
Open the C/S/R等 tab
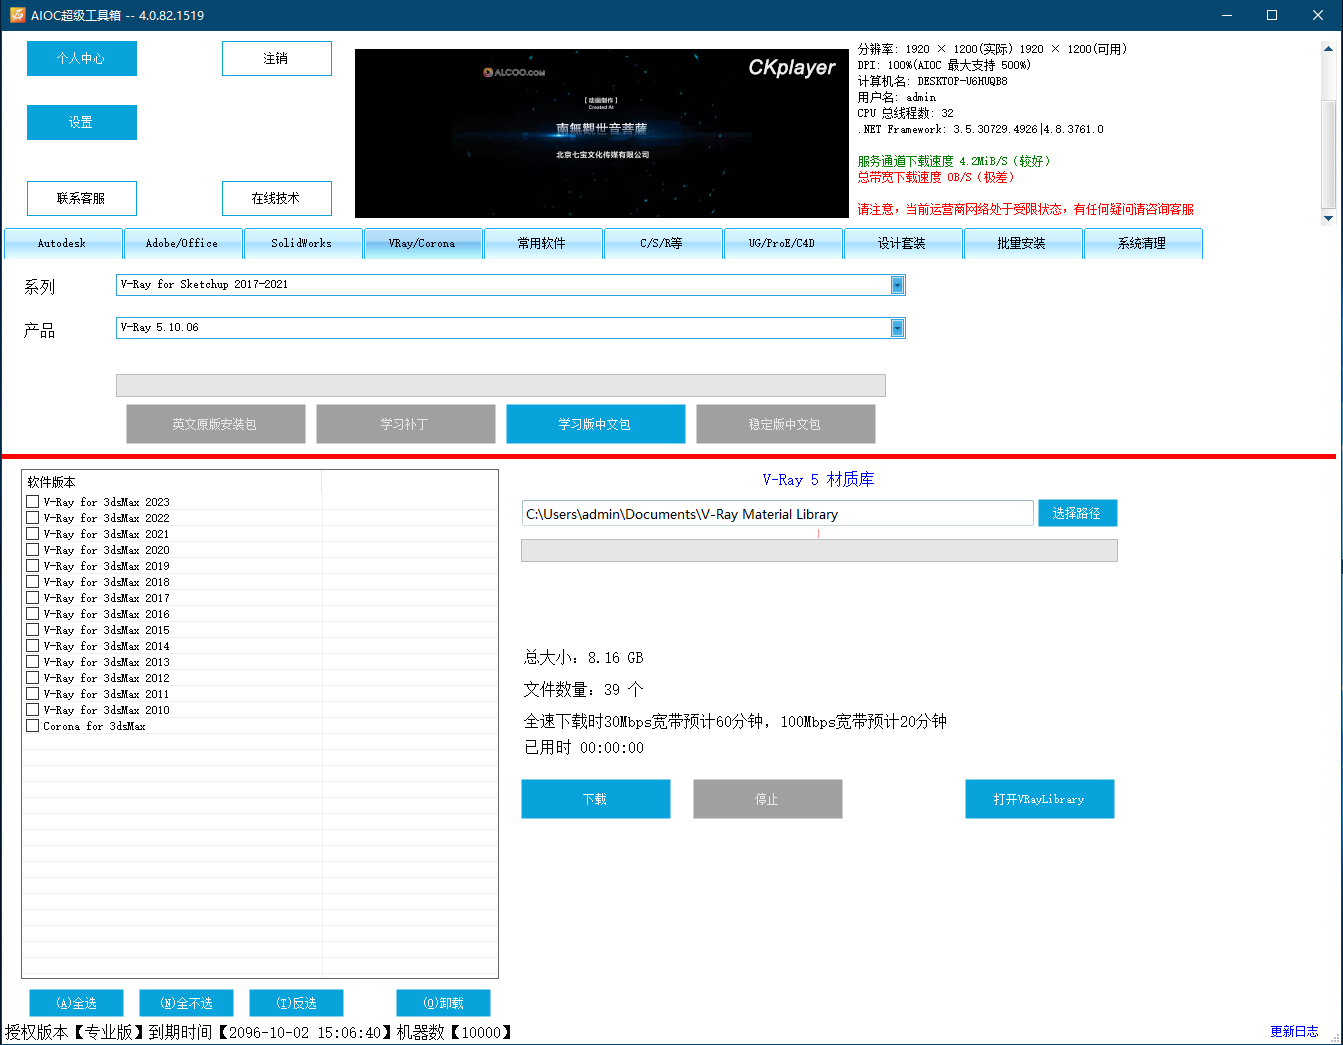pos(663,243)
